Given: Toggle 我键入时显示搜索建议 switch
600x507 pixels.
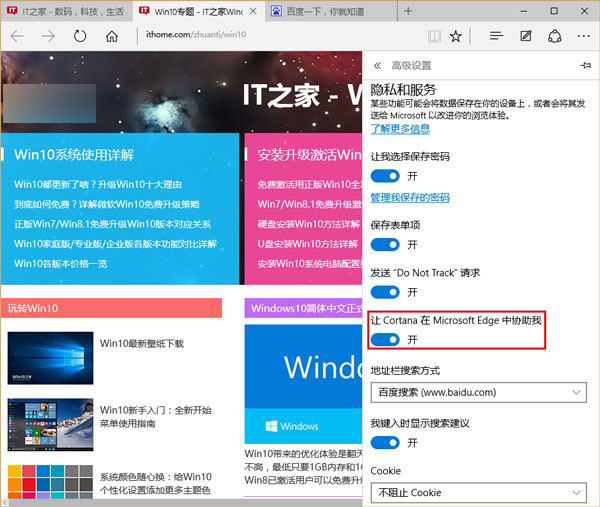Looking at the screenshot, I should 385,443.
